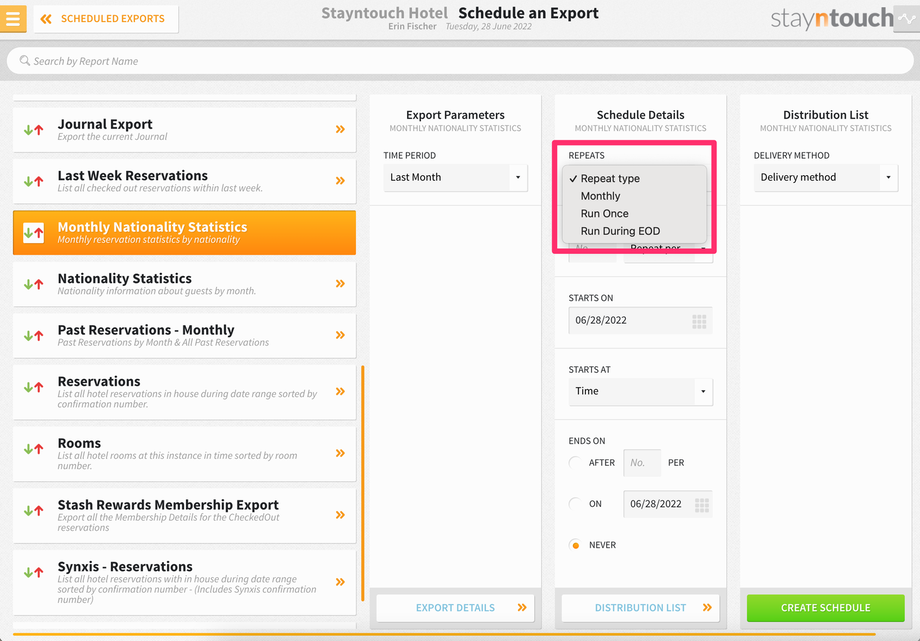Select the Journal Export report
Viewport: 920px width, 641px height.
click(184, 130)
